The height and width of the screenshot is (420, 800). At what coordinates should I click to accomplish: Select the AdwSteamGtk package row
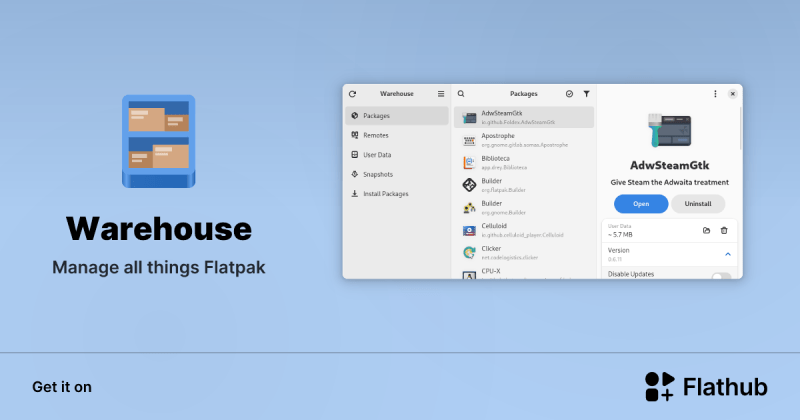524,117
